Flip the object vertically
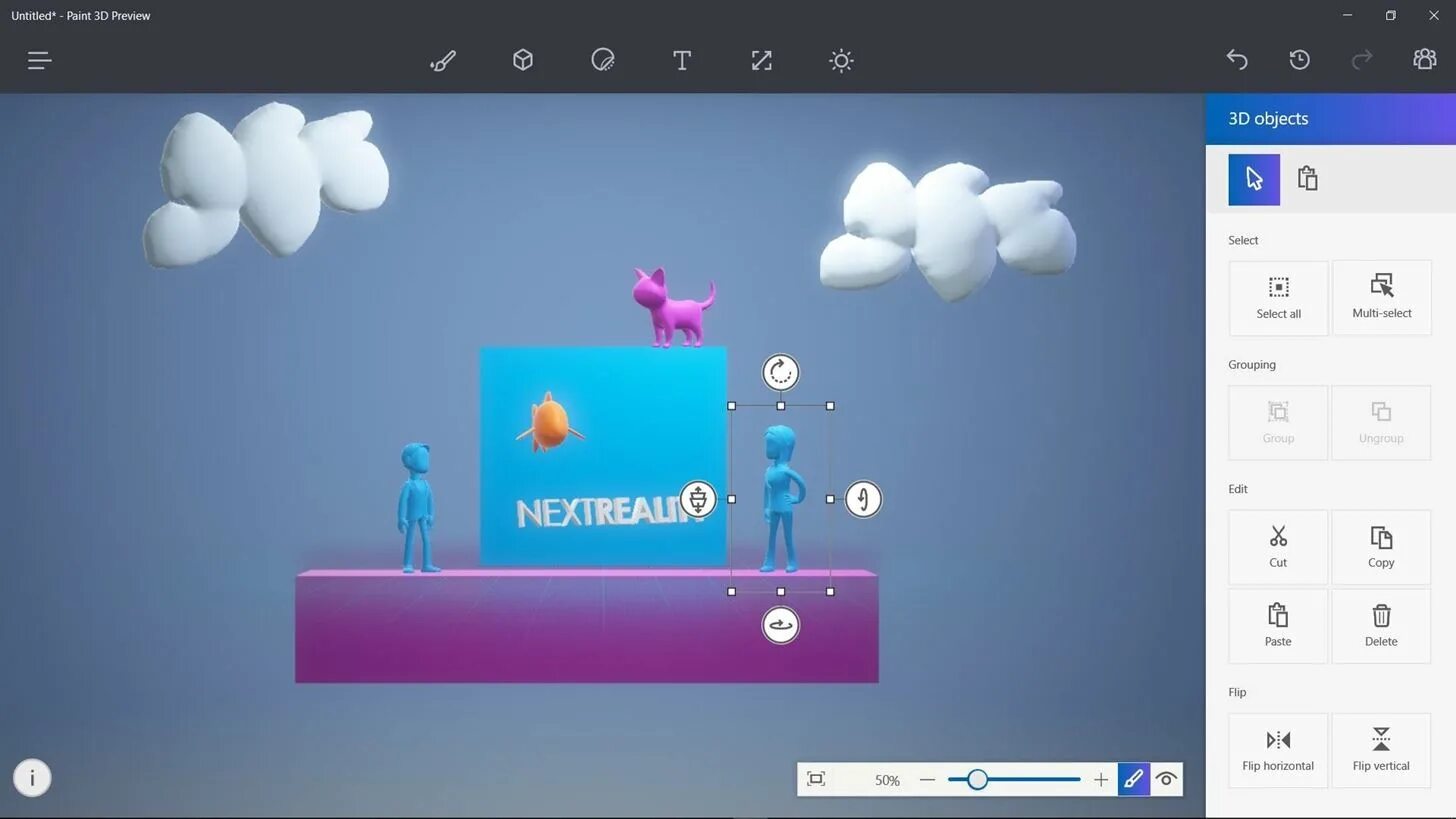1456x819 pixels. (x=1381, y=750)
